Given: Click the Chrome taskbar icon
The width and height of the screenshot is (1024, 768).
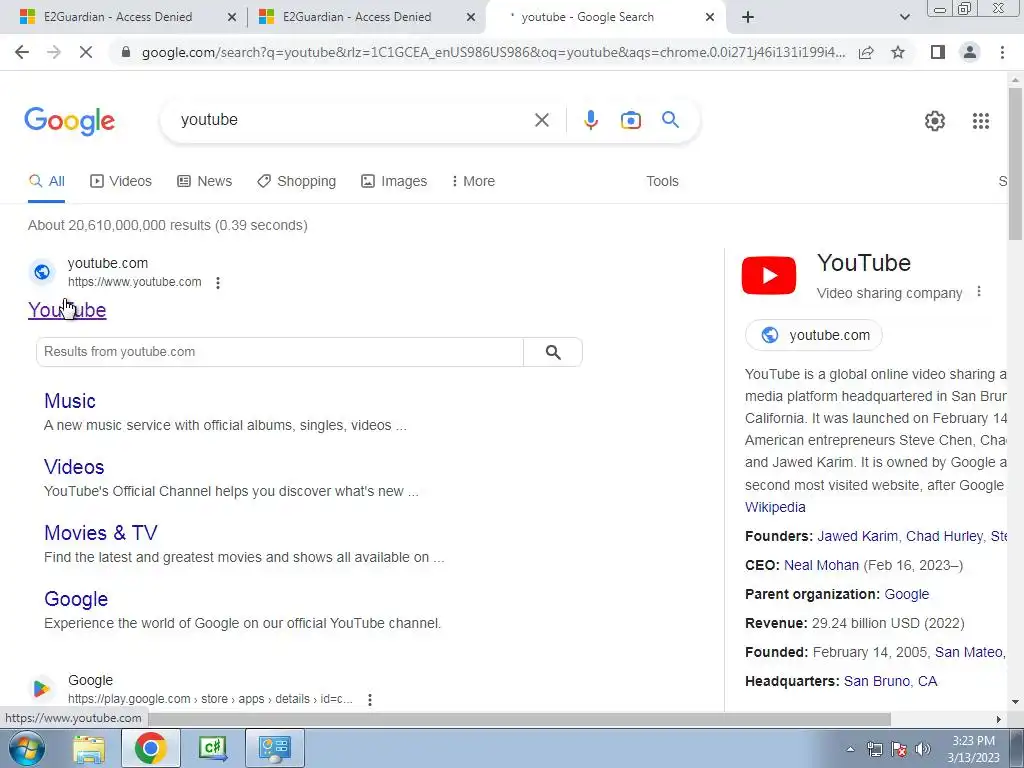Looking at the screenshot, I should click(150, 748).
